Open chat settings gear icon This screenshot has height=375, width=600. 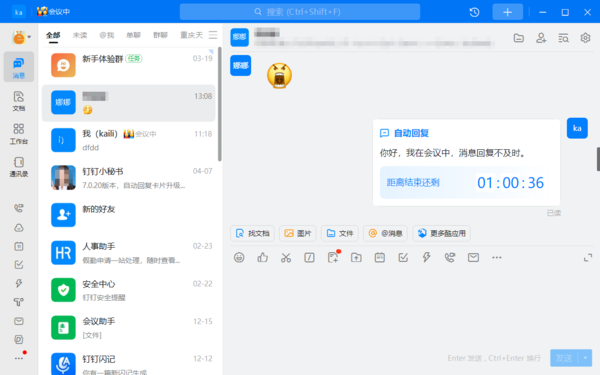[x=585, y=38]
